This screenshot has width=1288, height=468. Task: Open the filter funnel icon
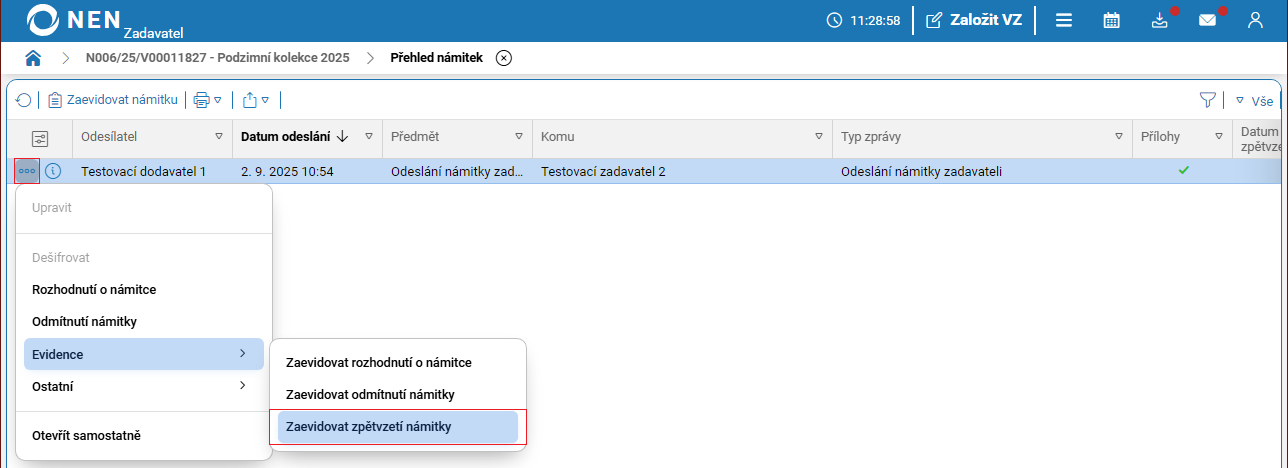(x=1208, y=100)
